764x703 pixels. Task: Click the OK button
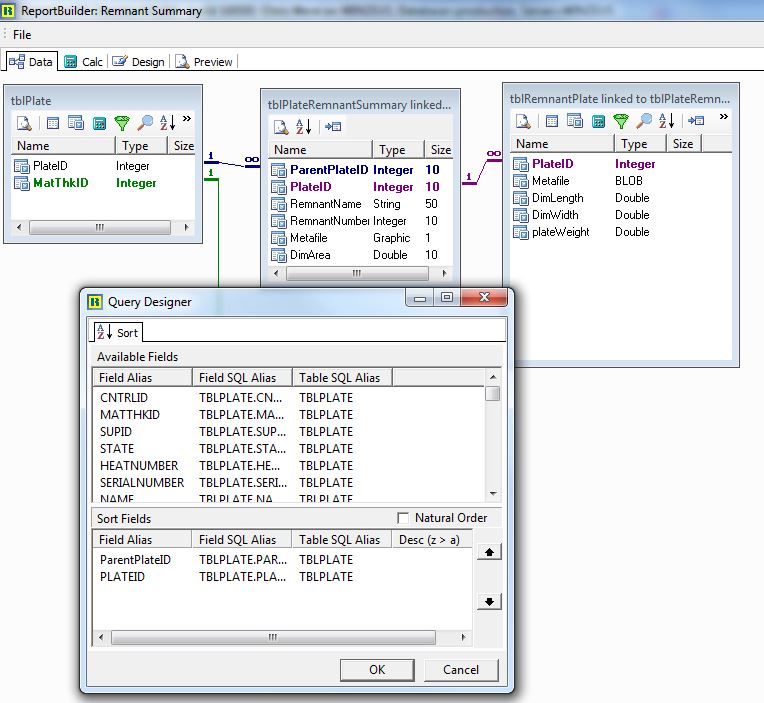377,670
